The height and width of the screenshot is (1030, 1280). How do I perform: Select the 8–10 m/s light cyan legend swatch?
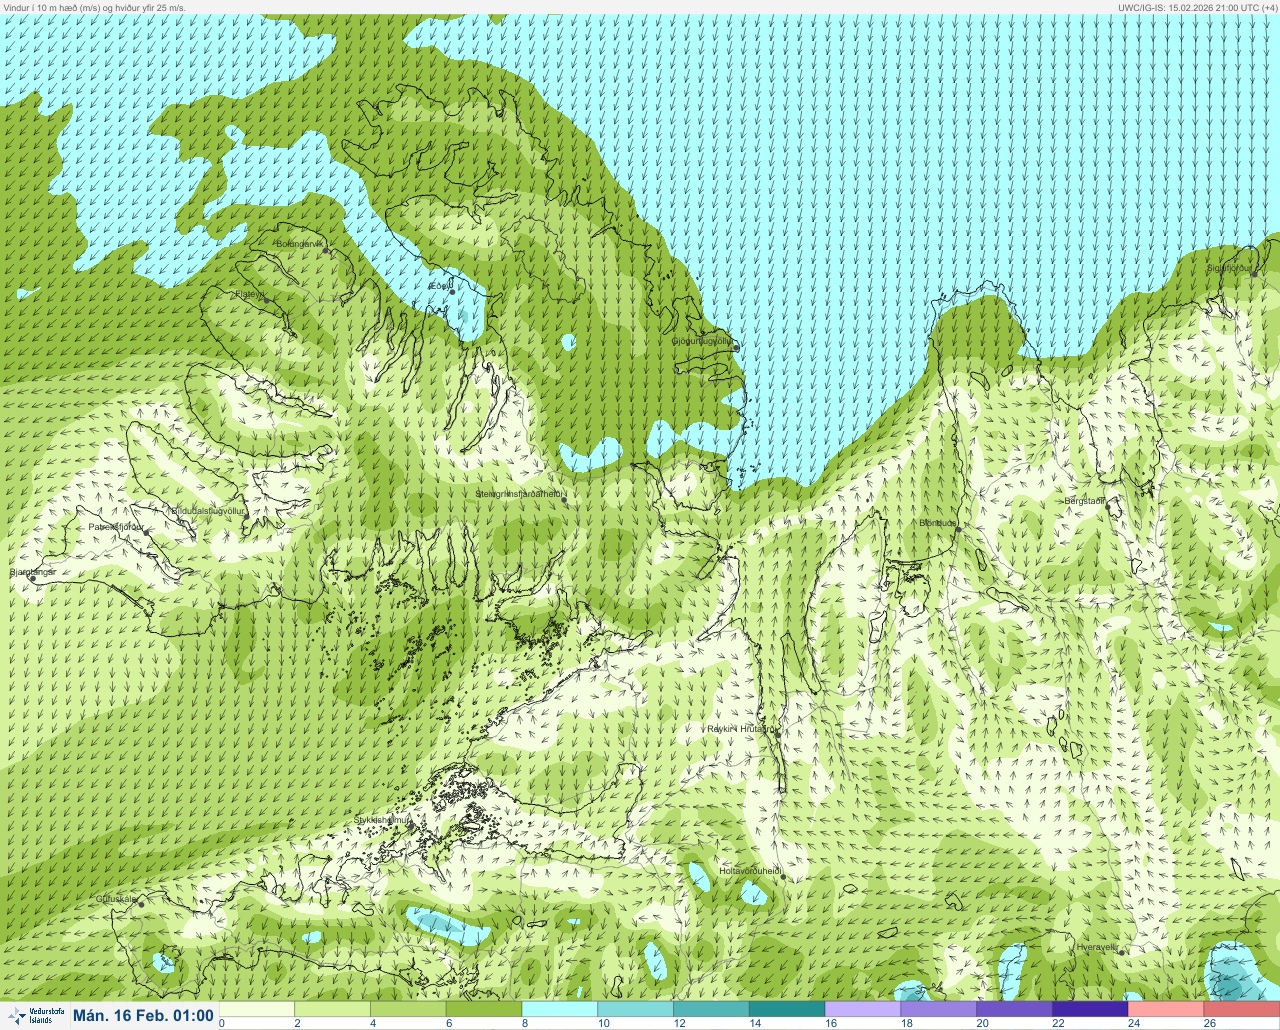point(561,1009)
